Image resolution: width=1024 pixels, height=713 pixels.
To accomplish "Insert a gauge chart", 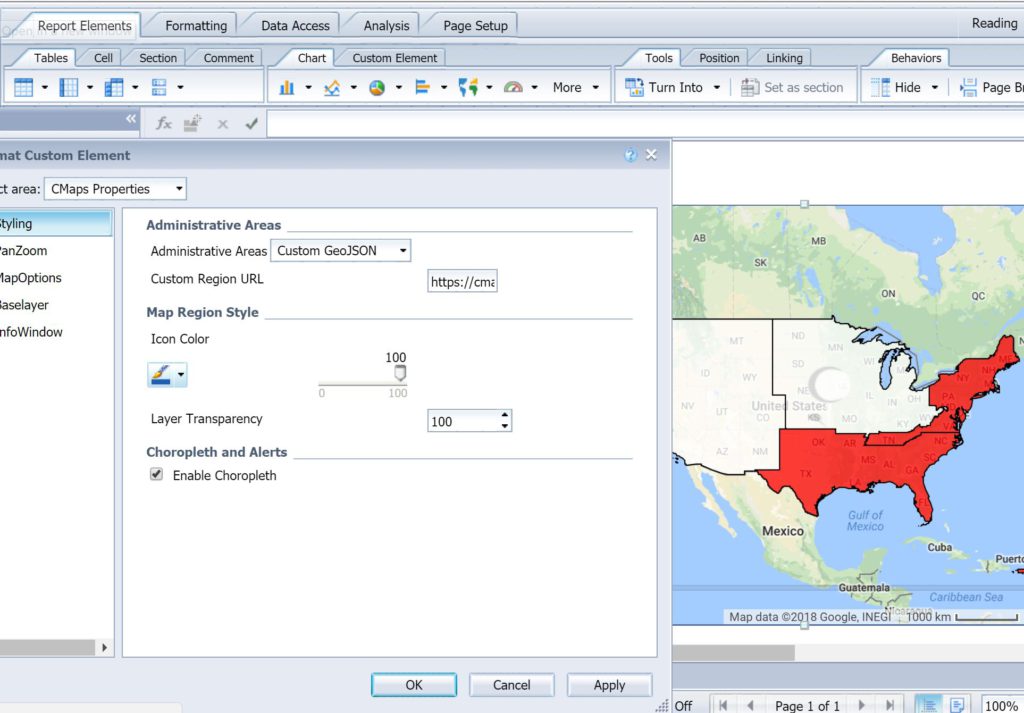I will [513, 87].
